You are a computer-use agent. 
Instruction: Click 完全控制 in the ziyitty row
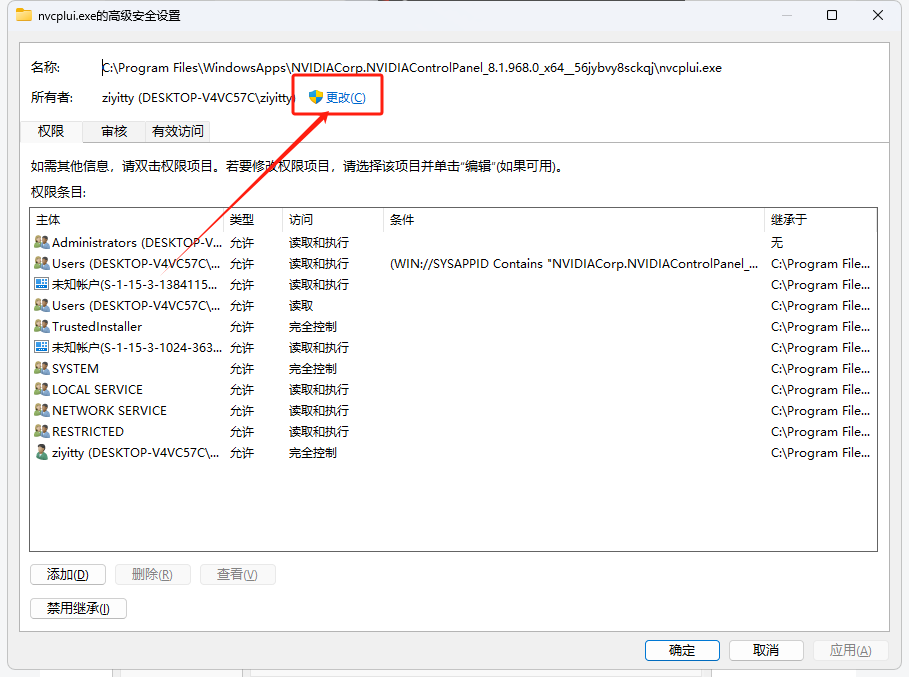point(313,453)
